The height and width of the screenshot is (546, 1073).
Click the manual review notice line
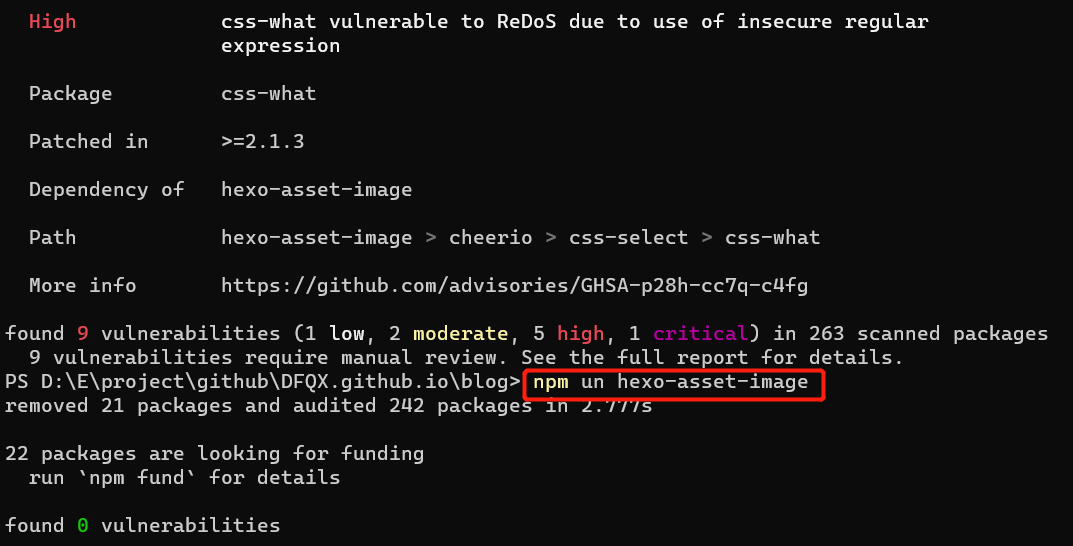tap(465, 357)
